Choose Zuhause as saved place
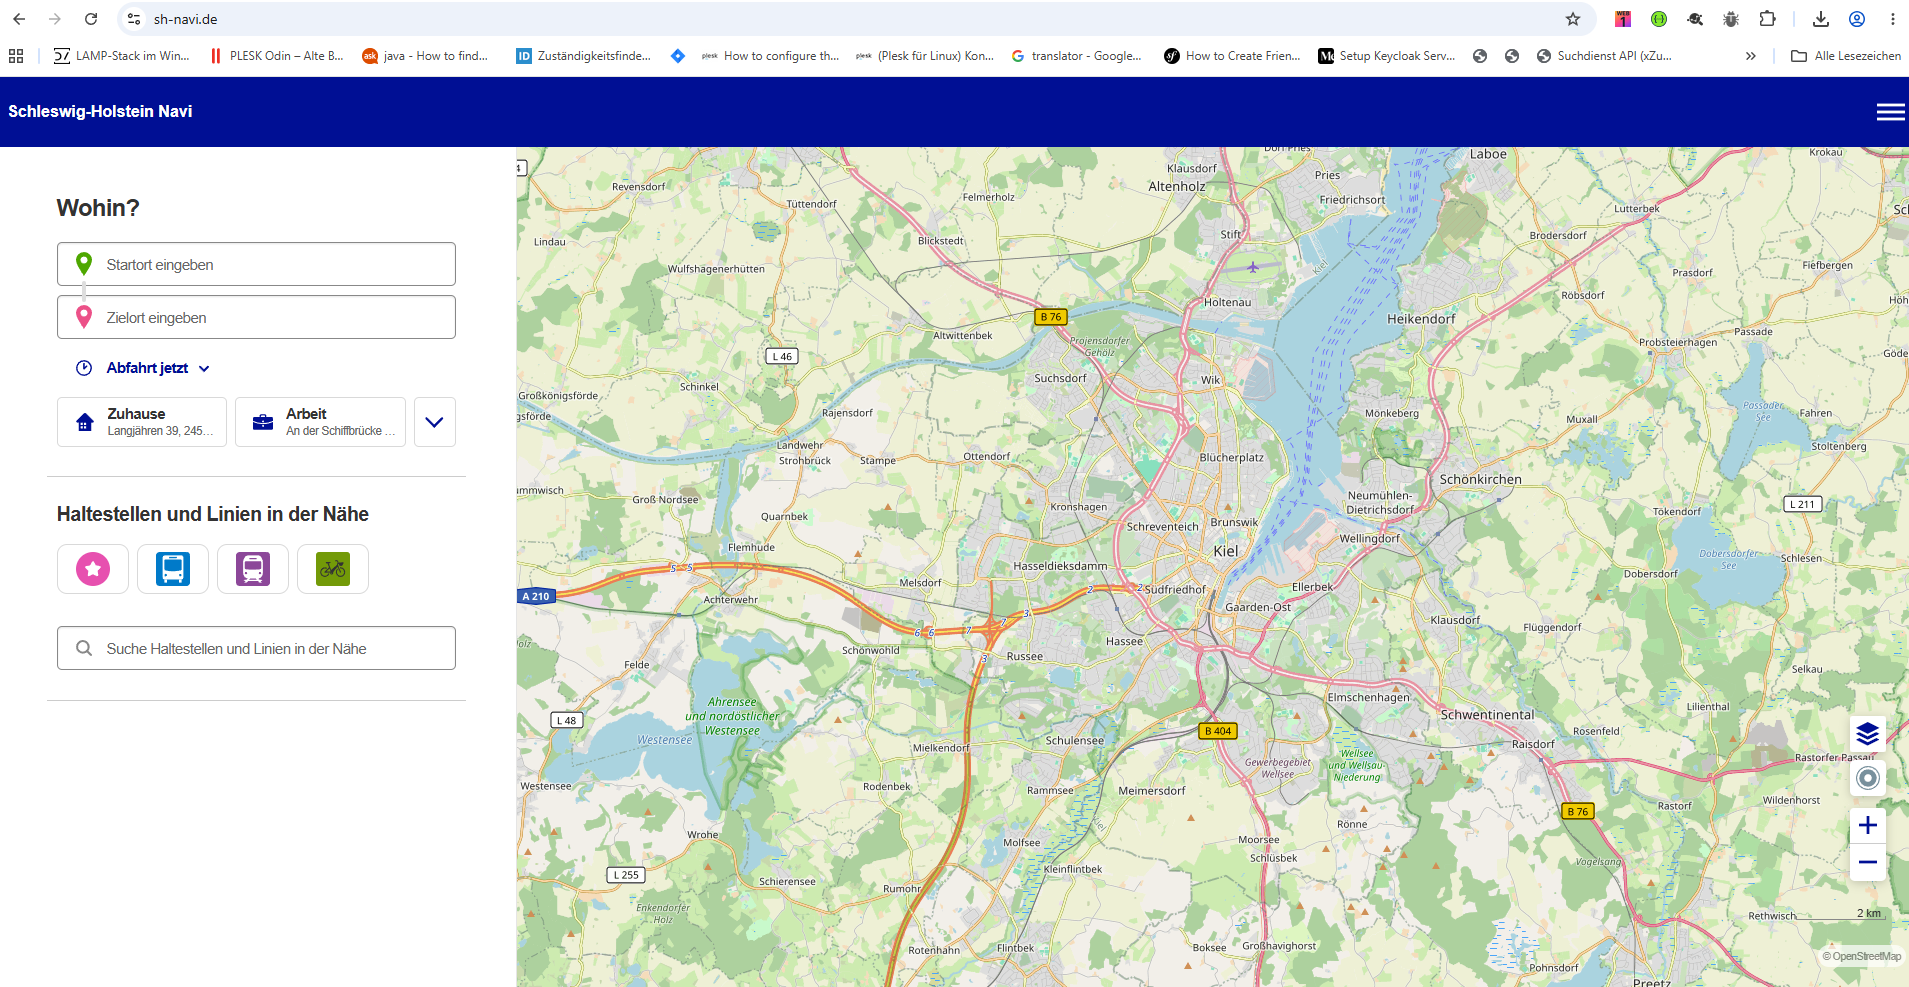This screenshot has width=1909, height=987. click(142, 422)
